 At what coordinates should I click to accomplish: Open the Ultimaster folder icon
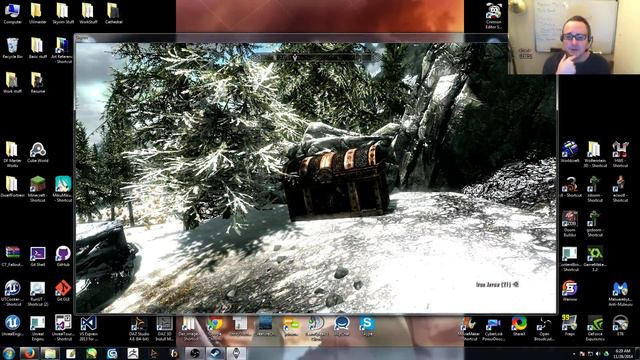pyautogui.click(x=38, y=13)
